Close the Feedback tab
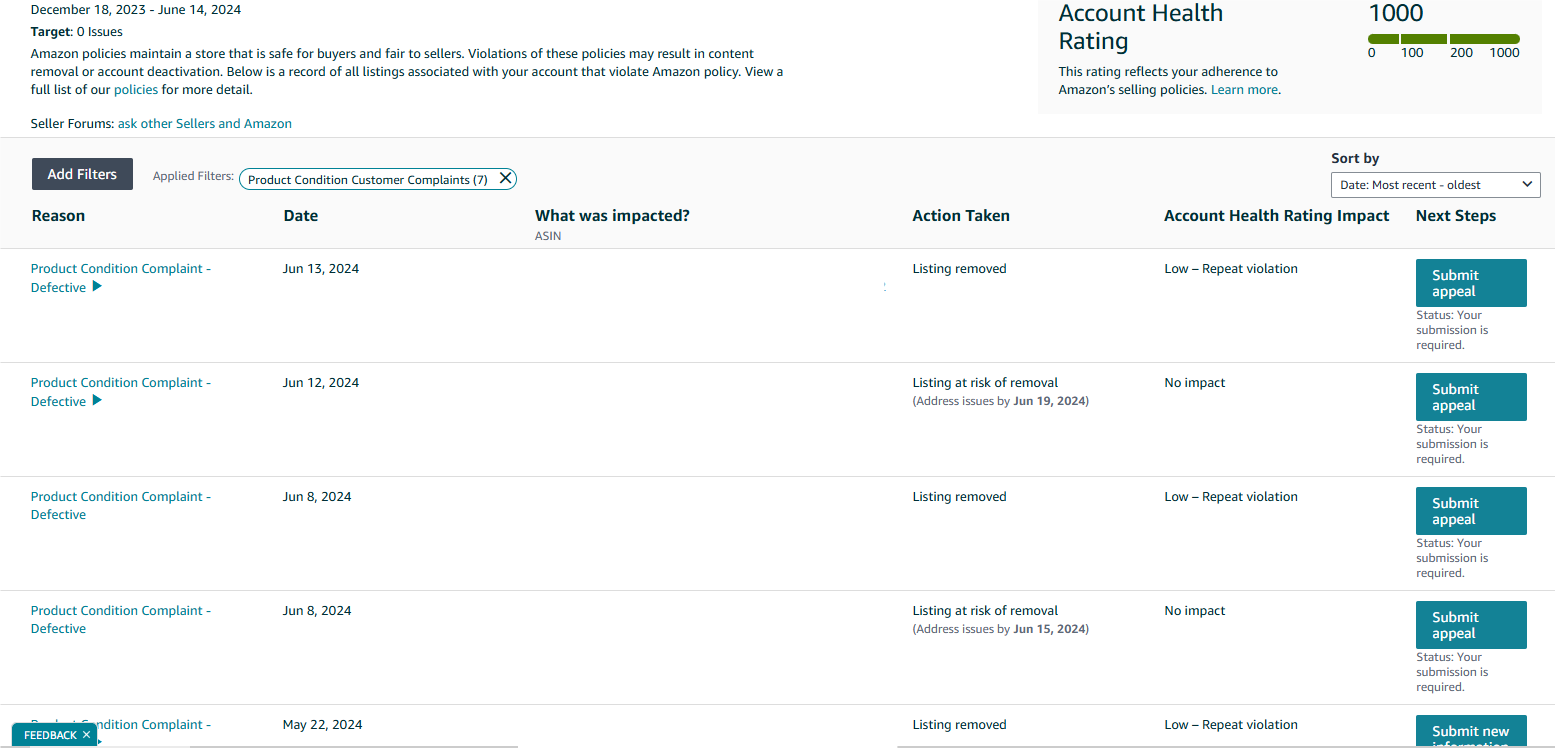The width and height of the screenshot is (1555, 748). pyautogui.click(x=87, y=735)
